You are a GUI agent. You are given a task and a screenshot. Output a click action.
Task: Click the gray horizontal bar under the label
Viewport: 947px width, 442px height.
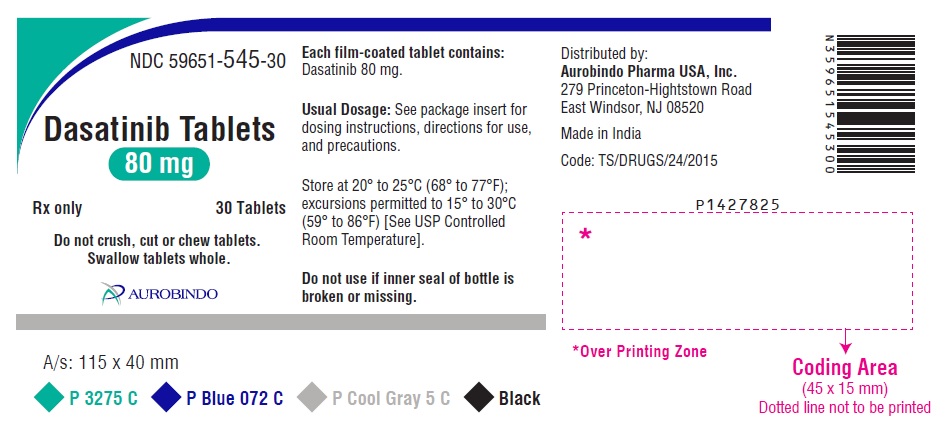coord(280,322)
